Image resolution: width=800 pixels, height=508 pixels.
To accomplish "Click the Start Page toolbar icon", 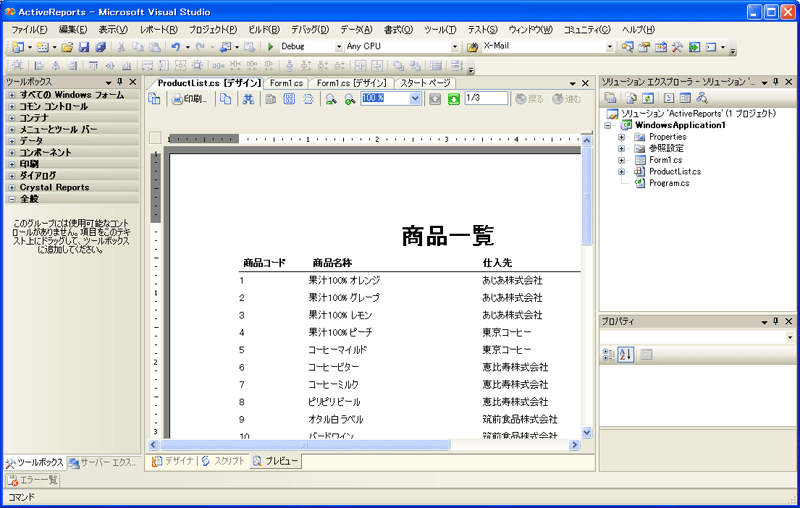I will click(x=694, y=47).
